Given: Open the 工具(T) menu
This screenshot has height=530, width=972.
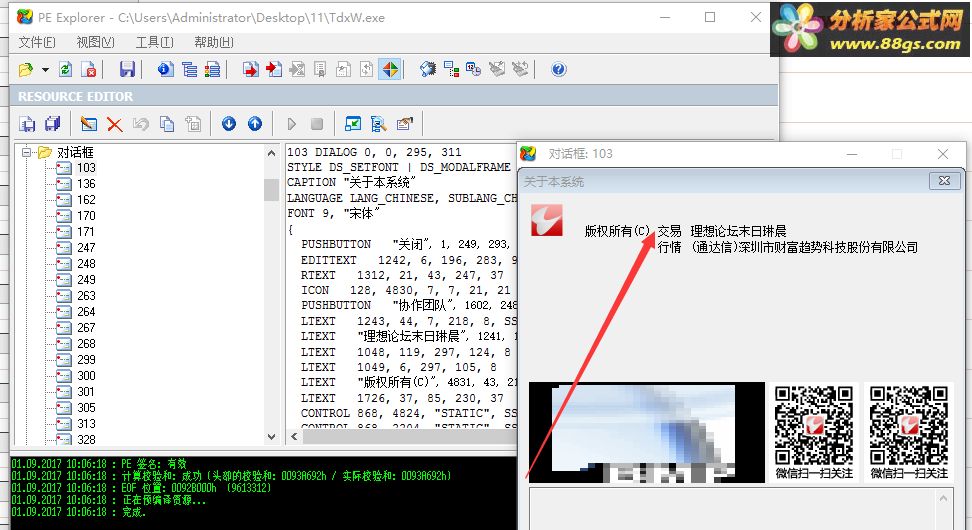Looking at the screenshot, I should click(154, 42).
